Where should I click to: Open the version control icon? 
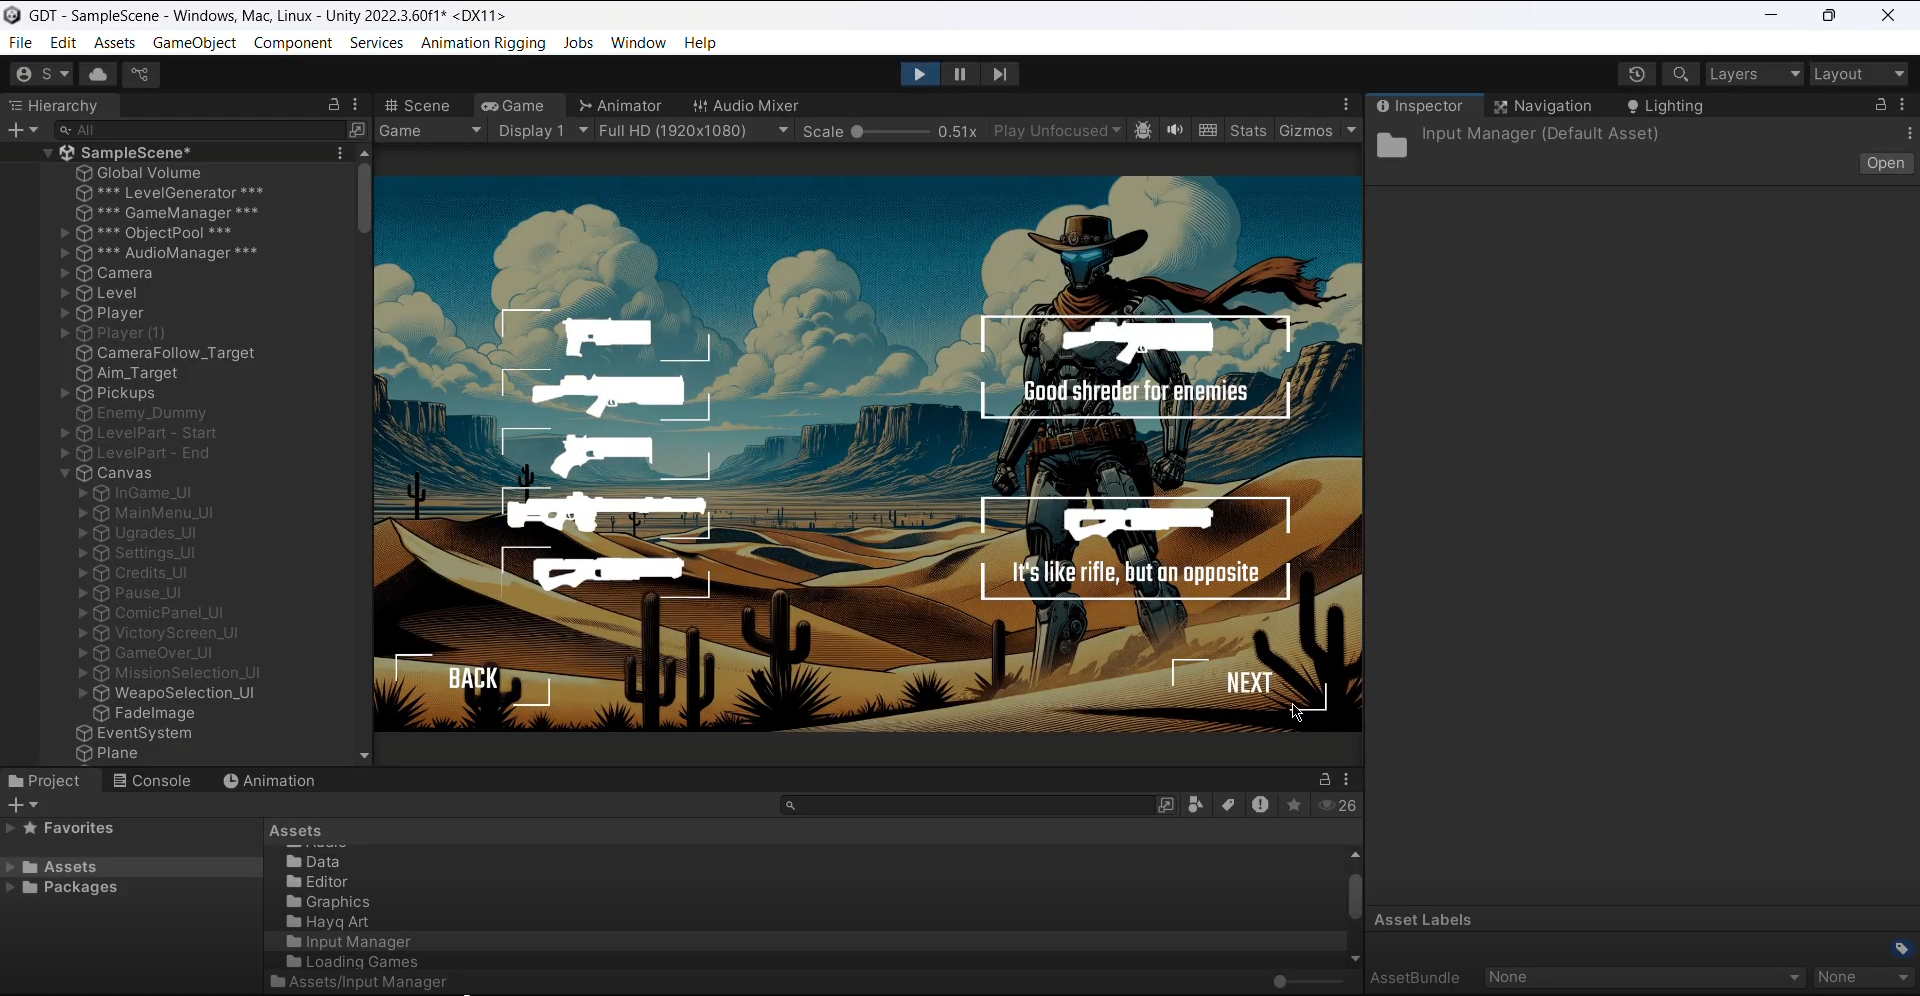click(141, 74)
